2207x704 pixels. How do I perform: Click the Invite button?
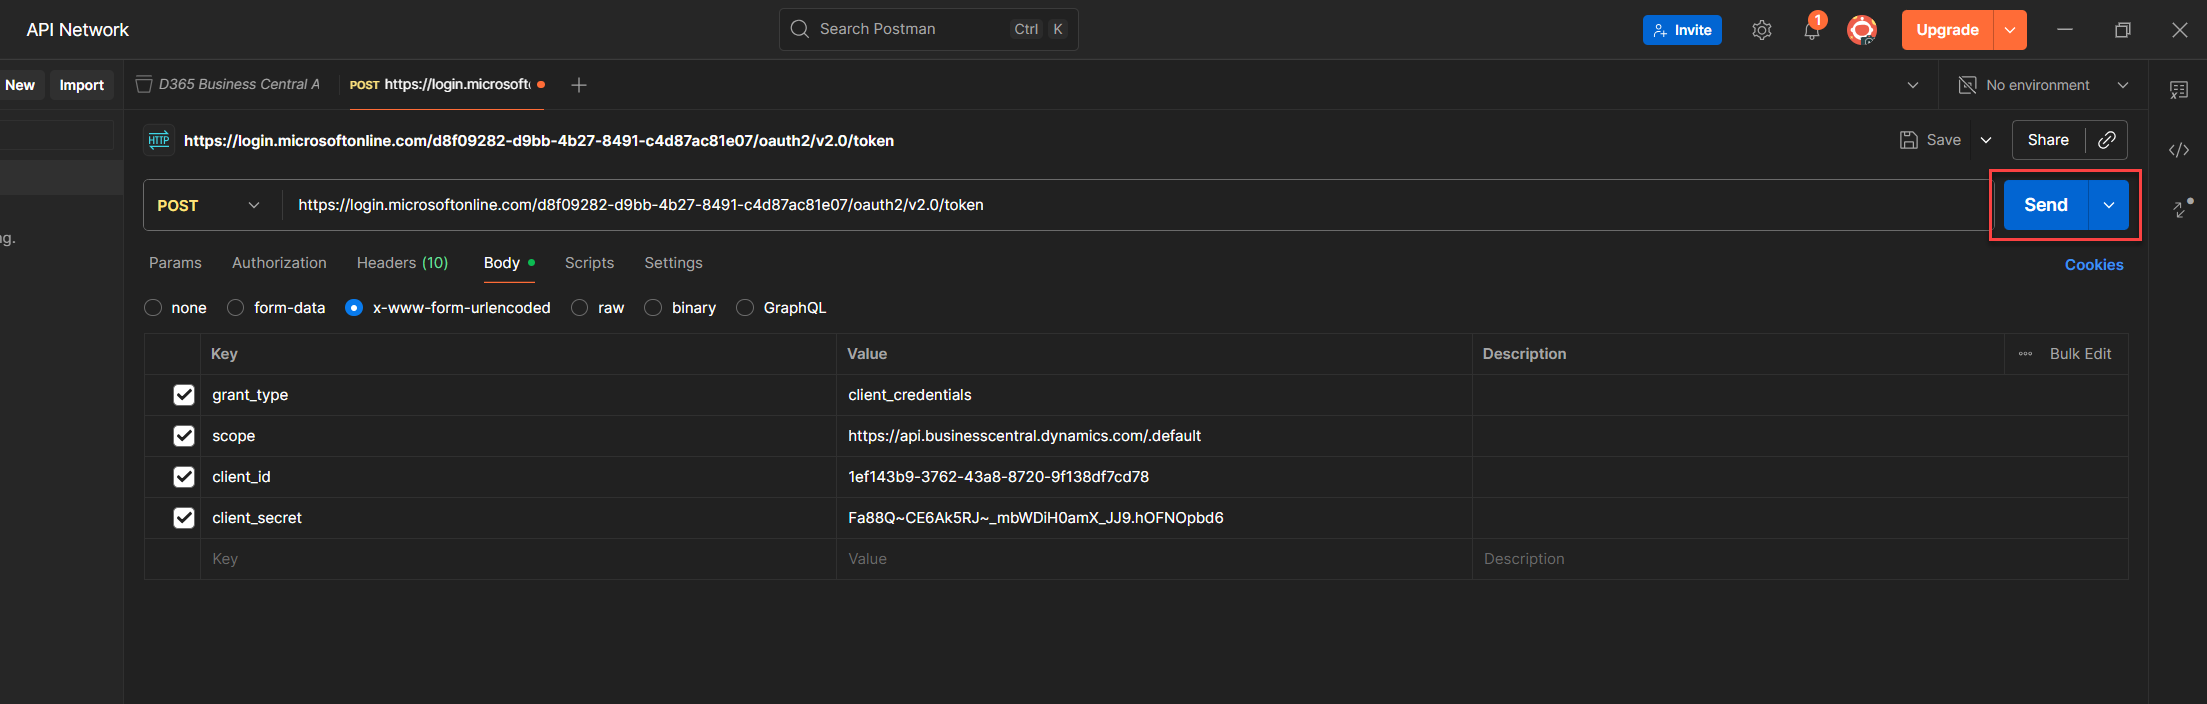point(1682,30)
